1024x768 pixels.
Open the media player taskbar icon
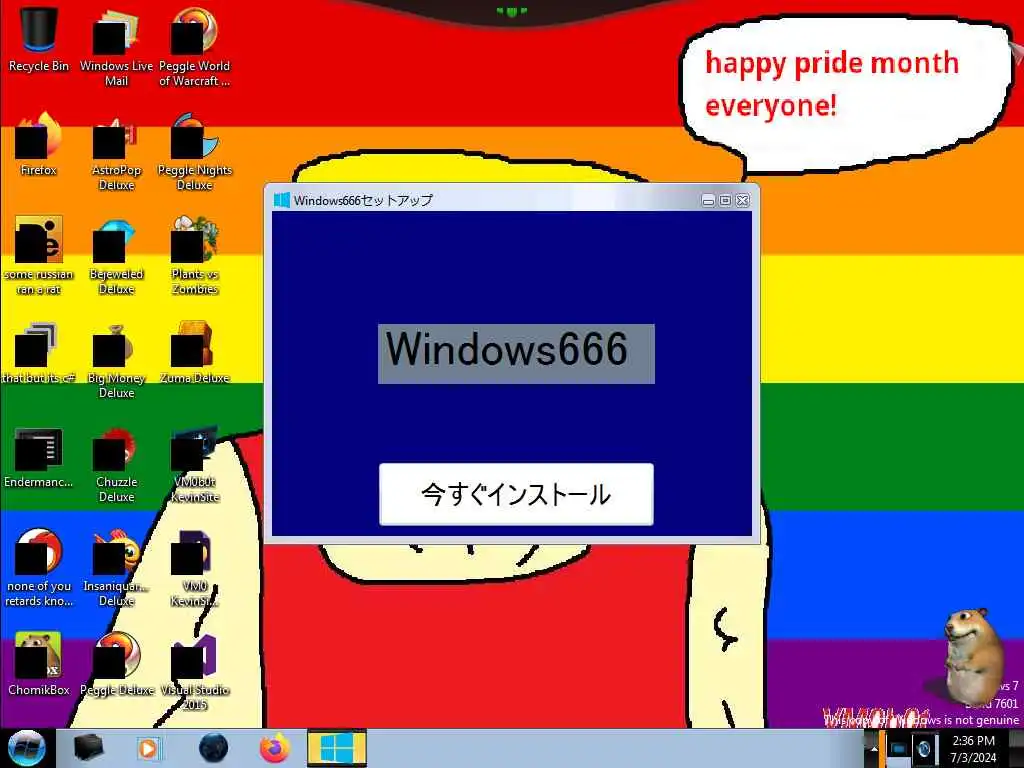pyautogui.click(x=148, y=748)
